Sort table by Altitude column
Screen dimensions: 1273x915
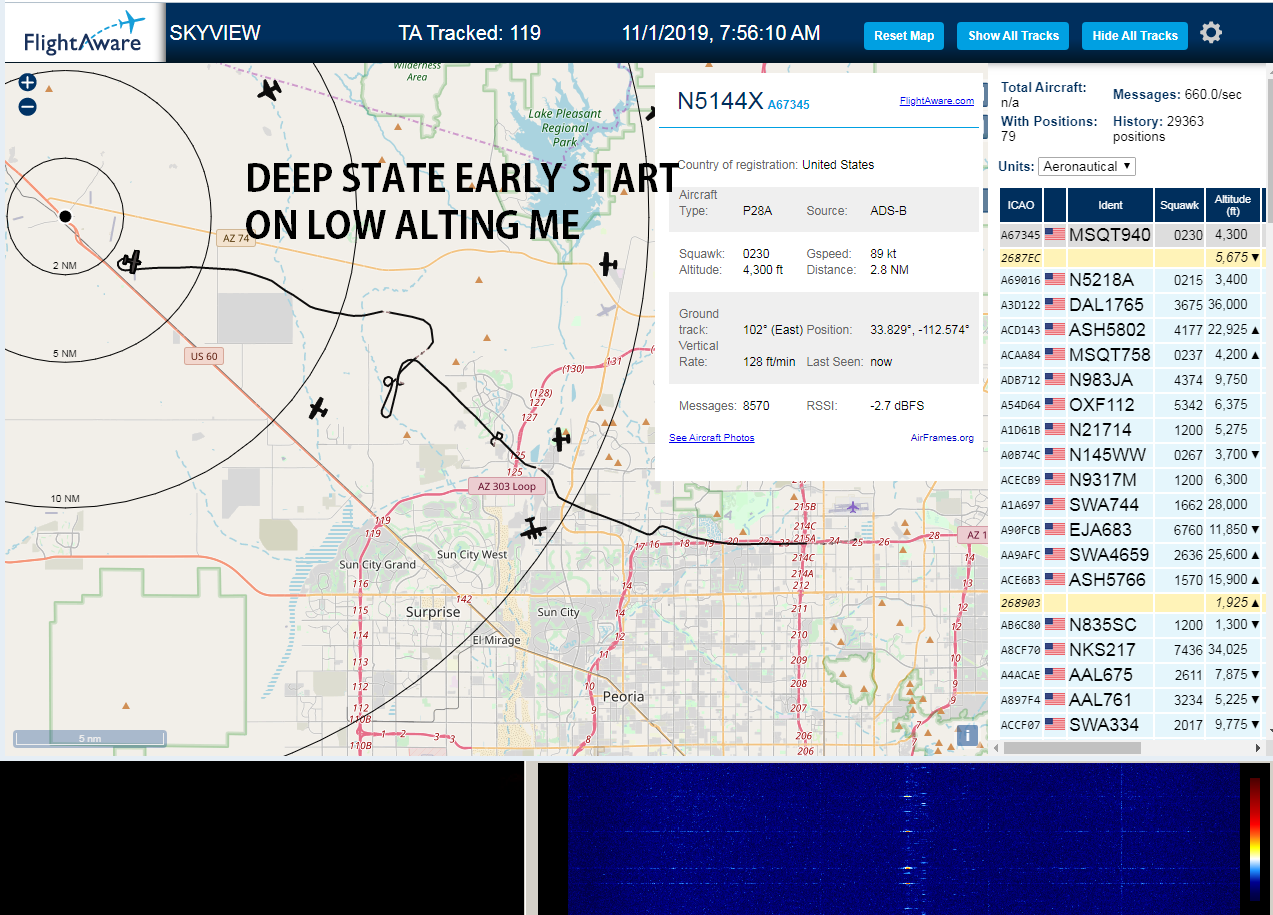click(1233, 205)
